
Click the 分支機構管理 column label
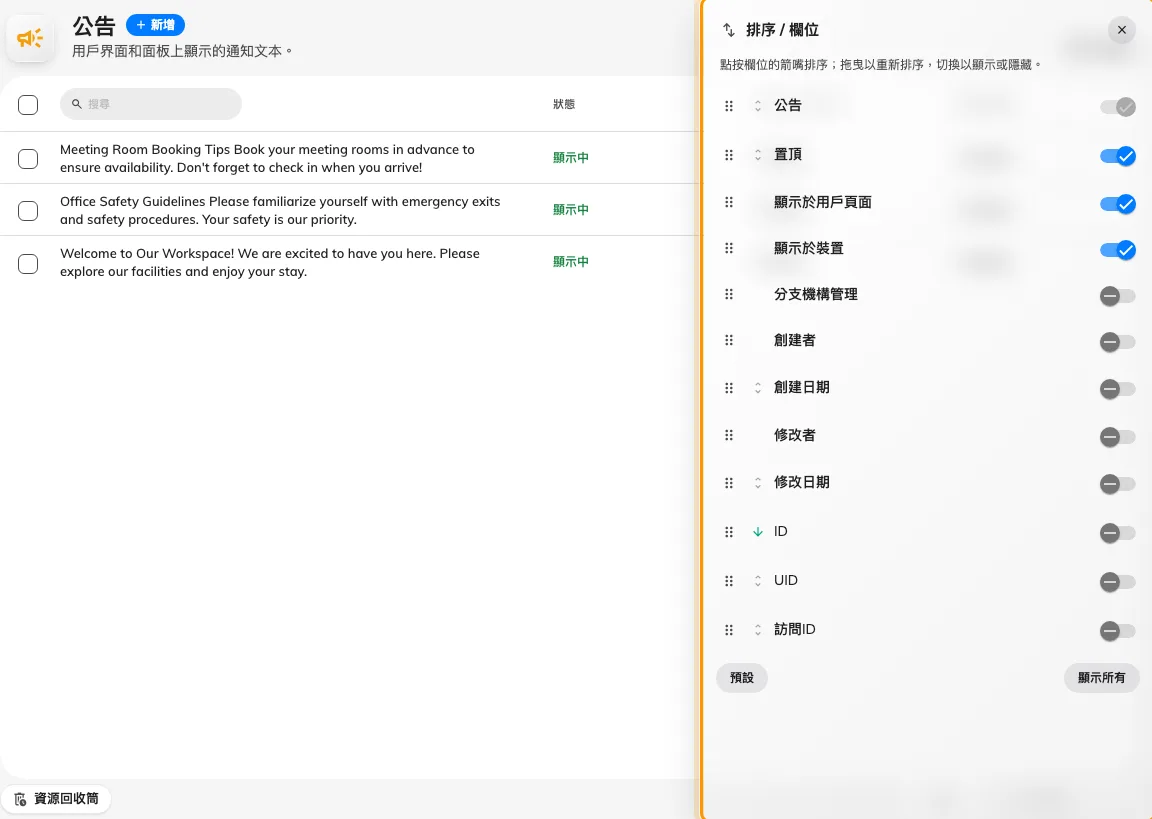click(x=816, y=295)
